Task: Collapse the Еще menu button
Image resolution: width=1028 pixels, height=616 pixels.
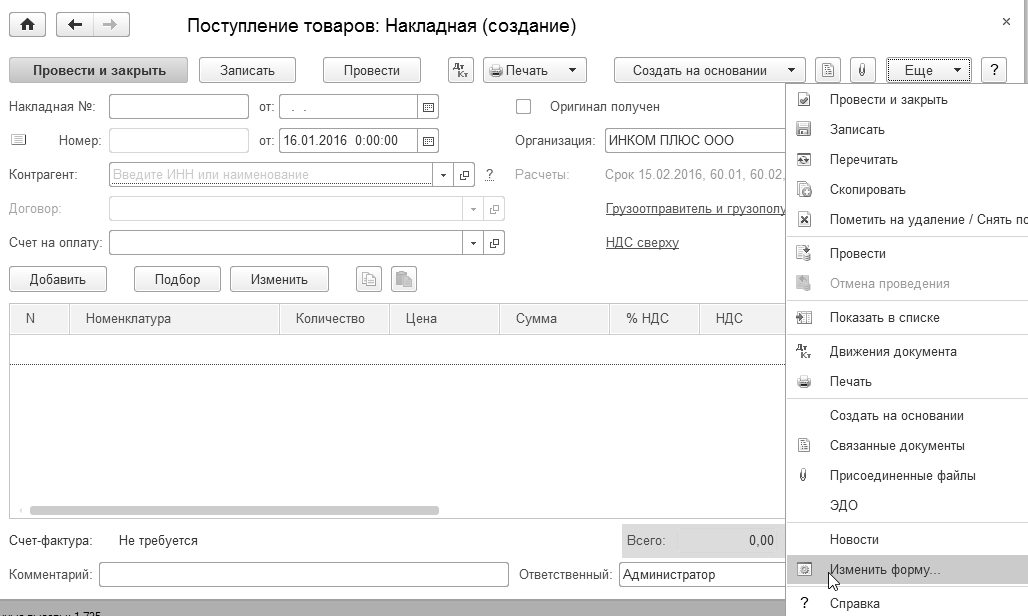Action: tap(928, 70)
